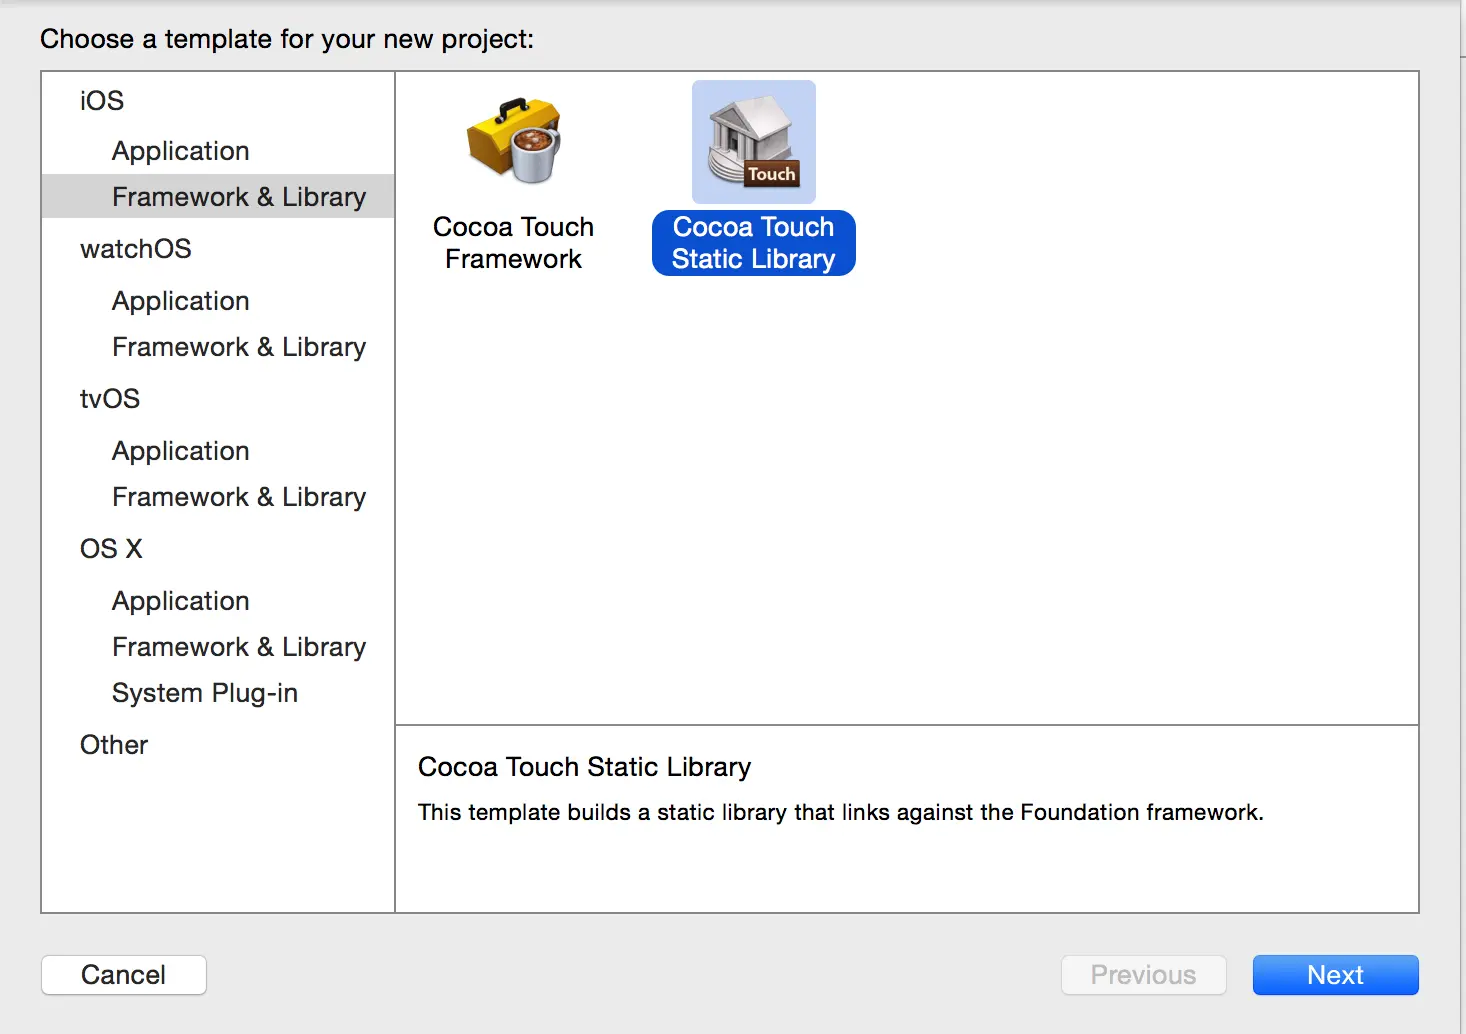The height and width of the screenshot is (1034, 1466).
Task: Choose Framework & Library under tvOS
Action: pyautogui.click(x=239, y=497)
